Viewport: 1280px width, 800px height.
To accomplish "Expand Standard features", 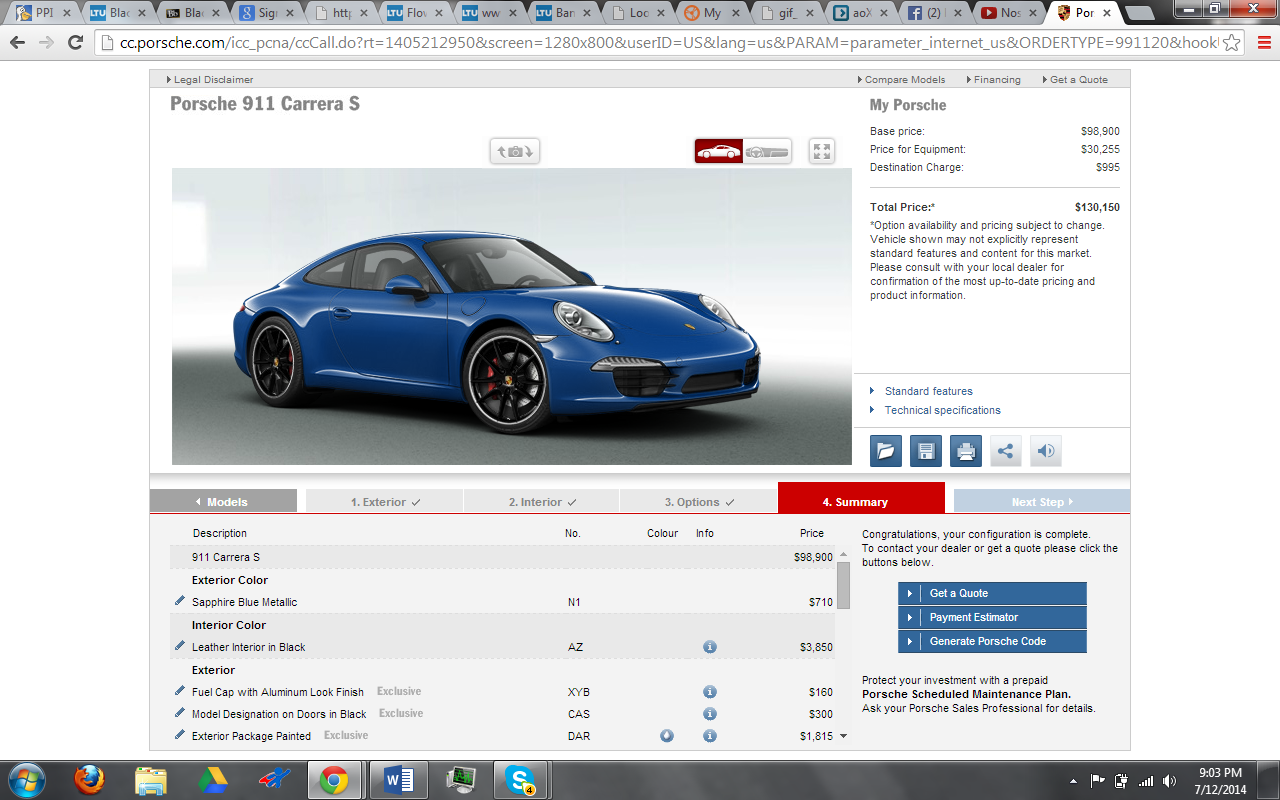I will click(928, 391).
